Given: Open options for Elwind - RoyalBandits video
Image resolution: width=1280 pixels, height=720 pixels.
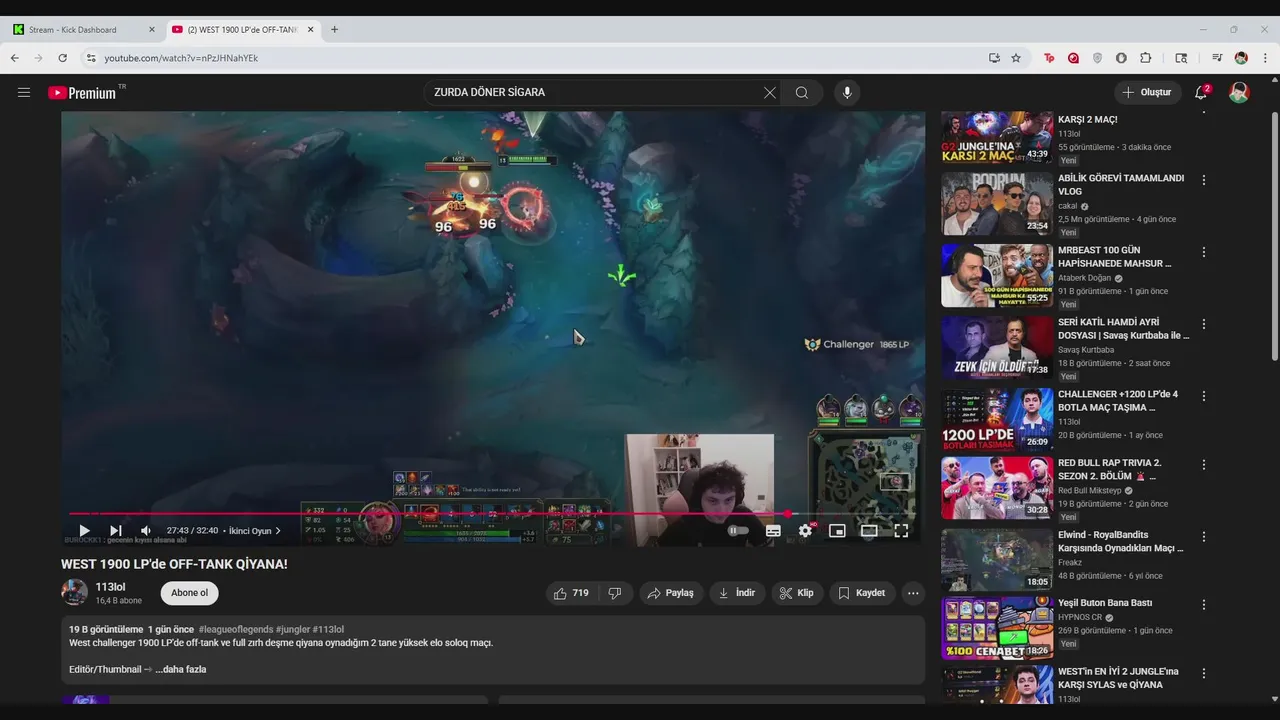Looking at the screenshot, I should coord(1204,537).
